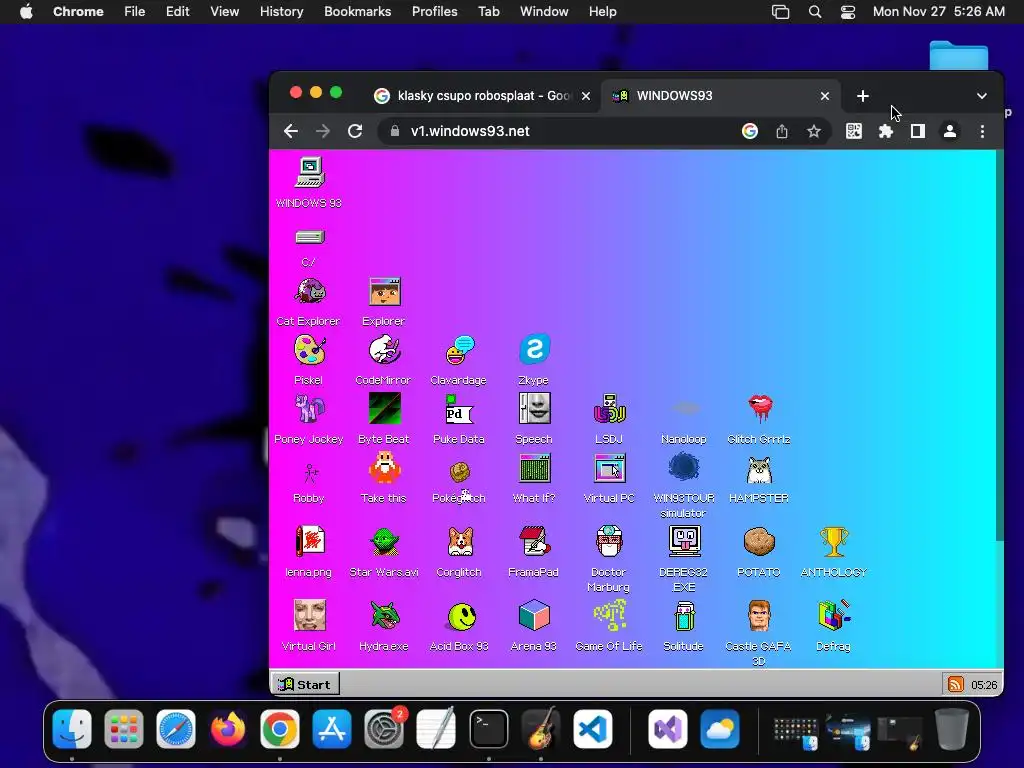Open the Speech app icon
This screenshot has width=1024, height=768.
coord(534,409)
